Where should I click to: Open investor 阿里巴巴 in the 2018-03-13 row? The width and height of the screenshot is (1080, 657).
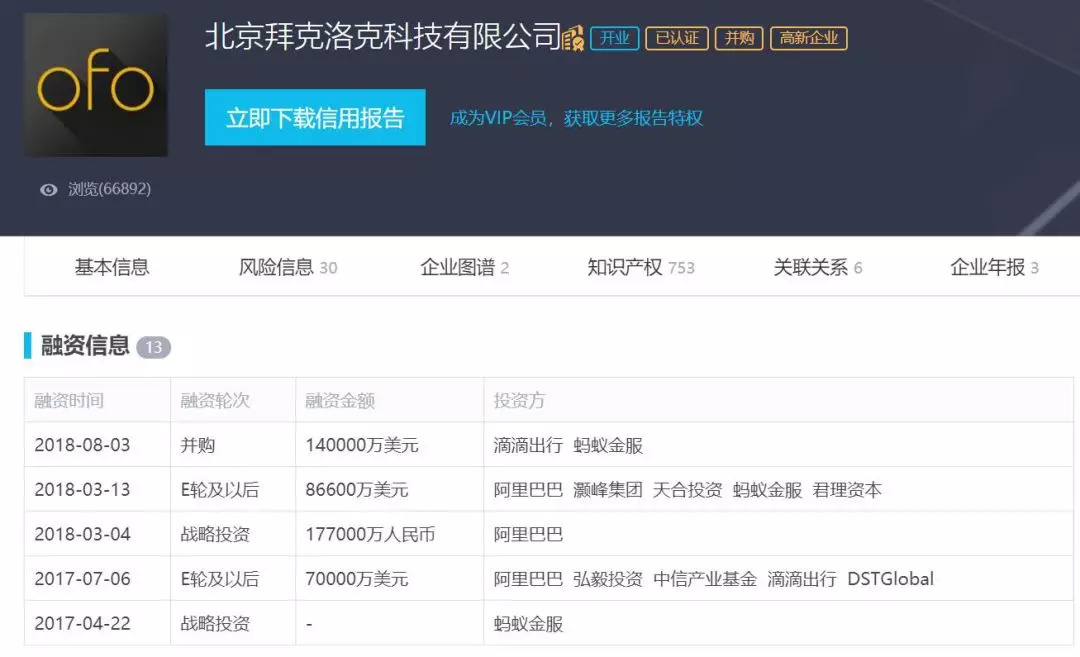[528, 490]
